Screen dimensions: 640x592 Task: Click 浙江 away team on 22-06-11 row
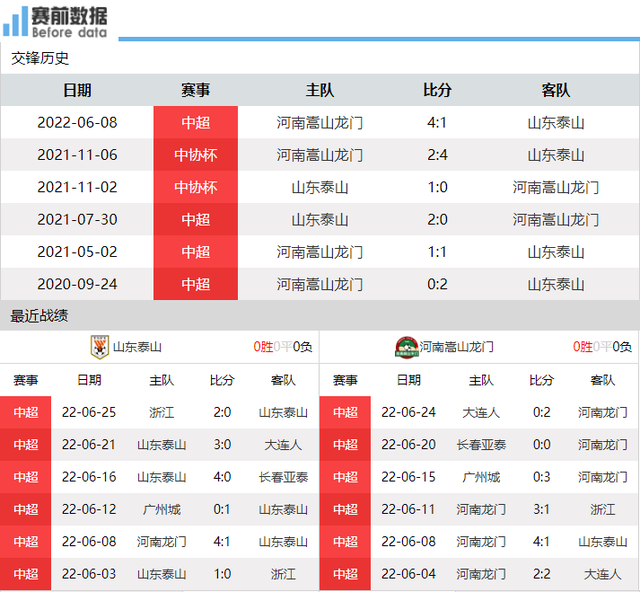[602, 510]
